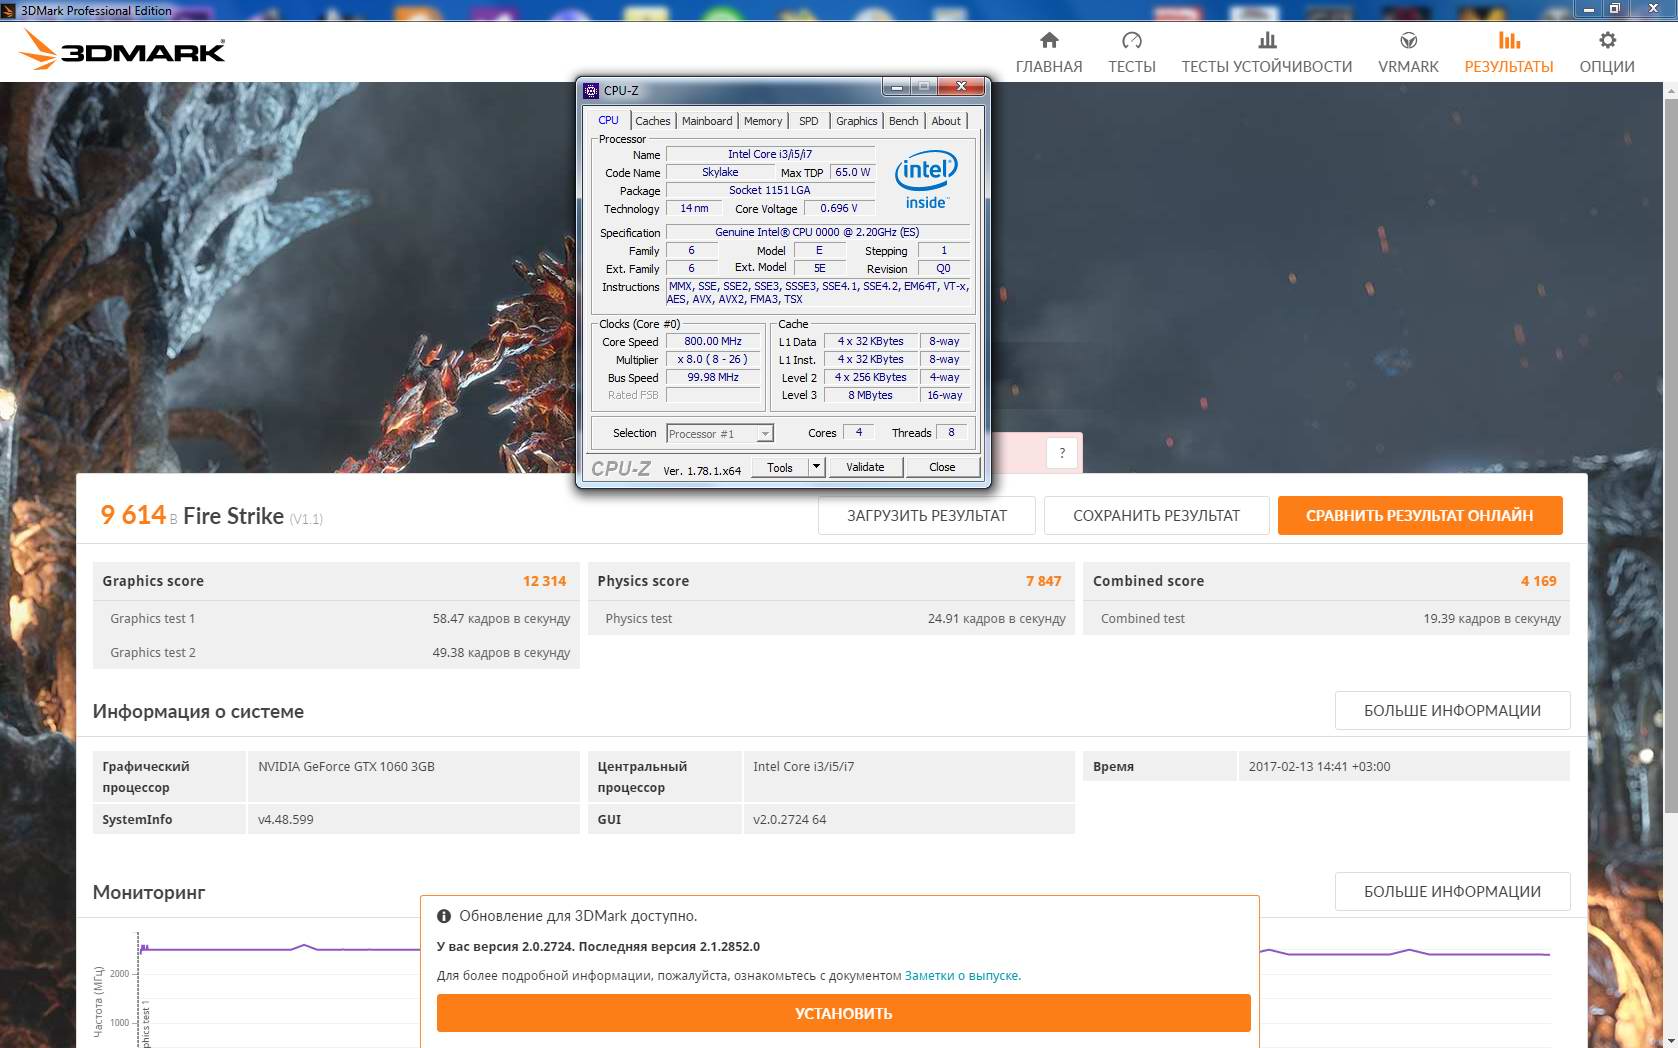The image size is (1678, 1048).
Task: Click the Установить update button
Action: 844,1013
